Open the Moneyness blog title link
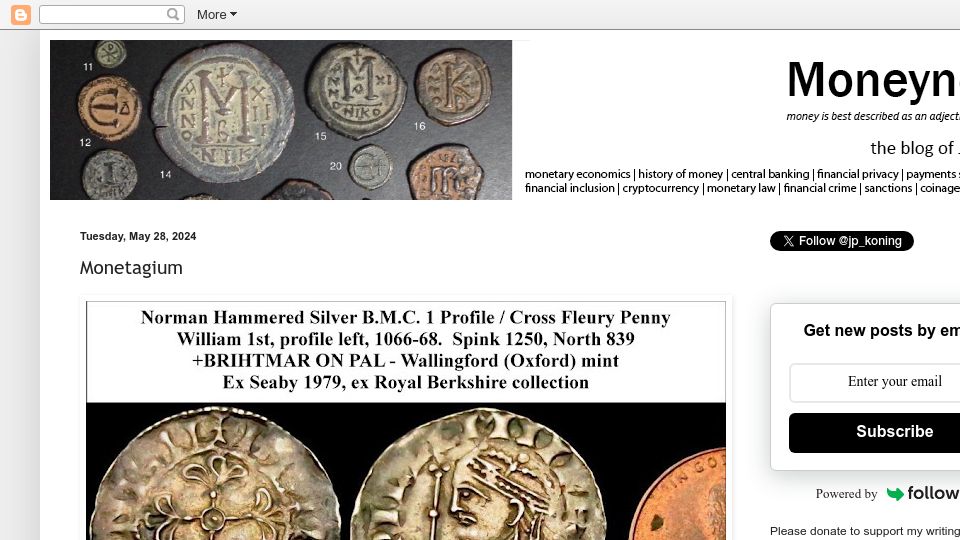 873,80
